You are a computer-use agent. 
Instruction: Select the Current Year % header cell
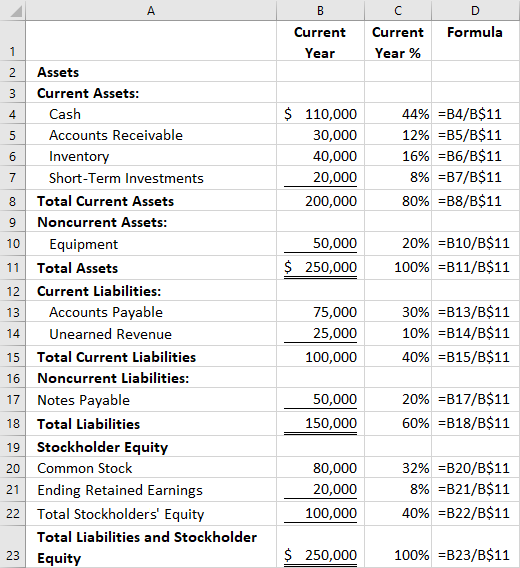pyautogui.click(x=398, y=42)
